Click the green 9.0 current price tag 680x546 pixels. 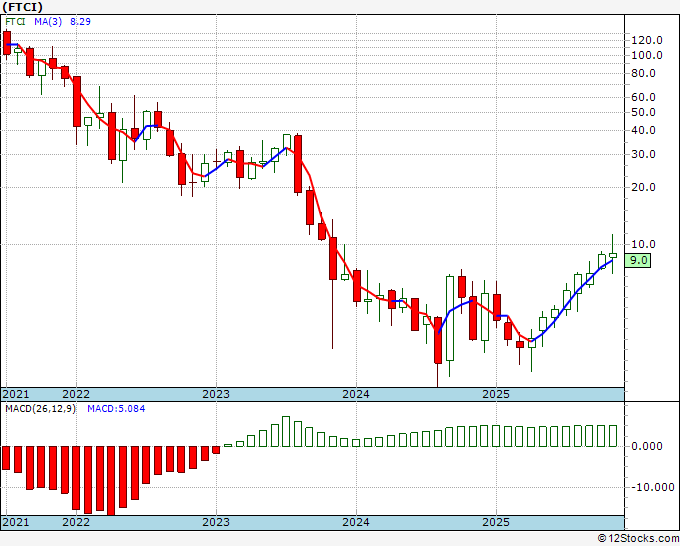[638, 260]
